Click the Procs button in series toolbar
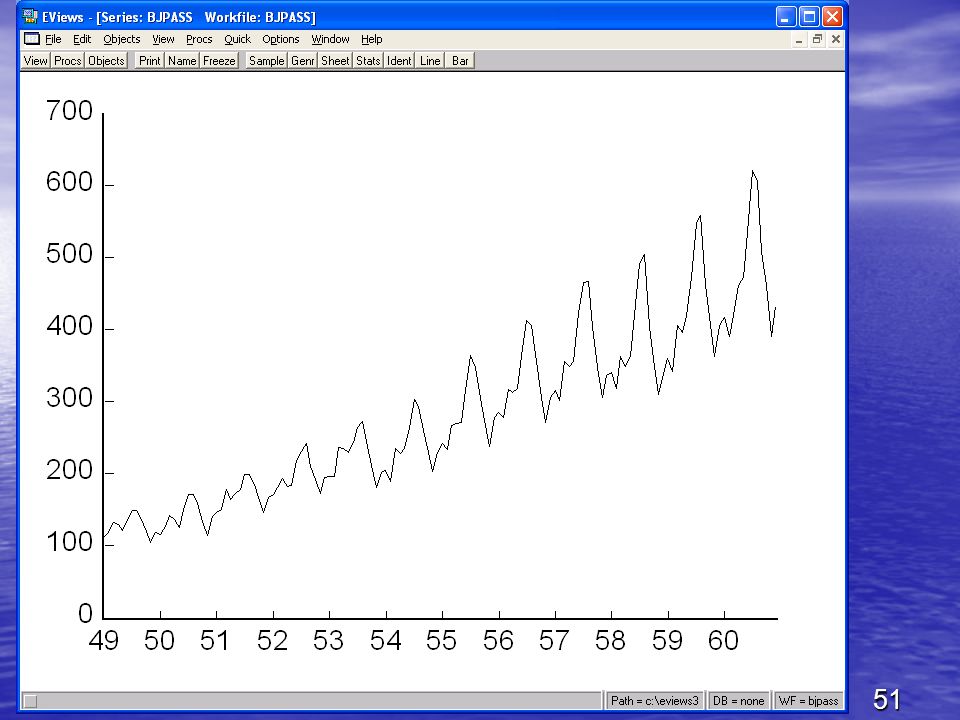Viewport: 960px width, 720px height. (x=67, y=61)
